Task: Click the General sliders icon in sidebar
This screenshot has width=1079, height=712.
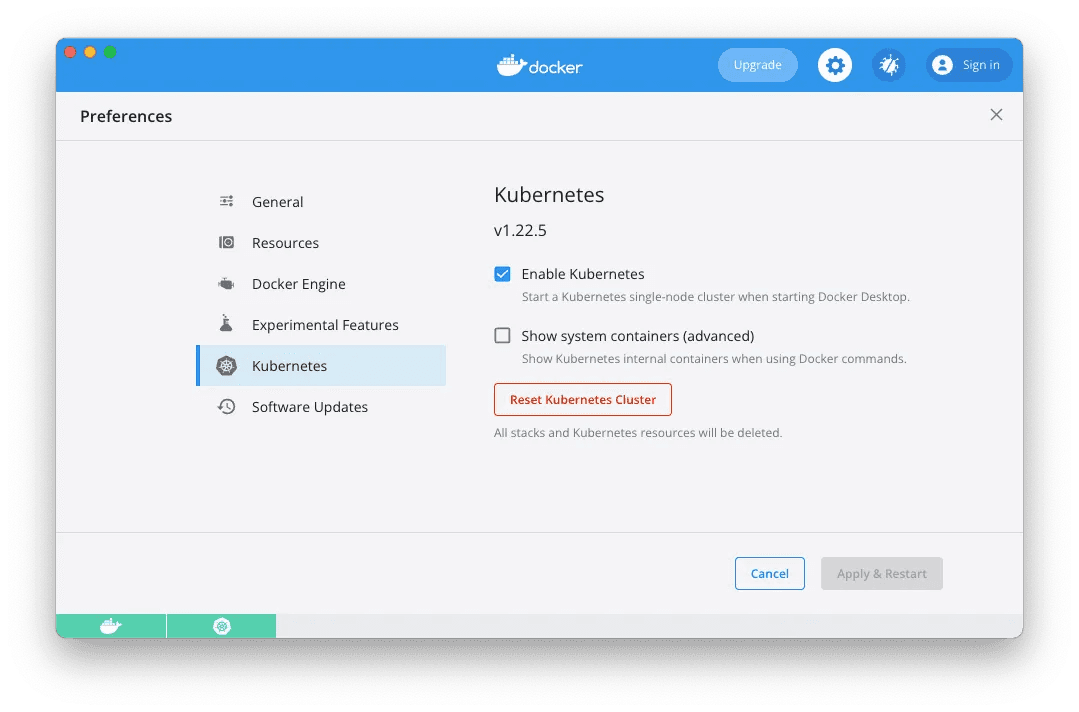Action: pyautogui.click(x=226, y=201)
